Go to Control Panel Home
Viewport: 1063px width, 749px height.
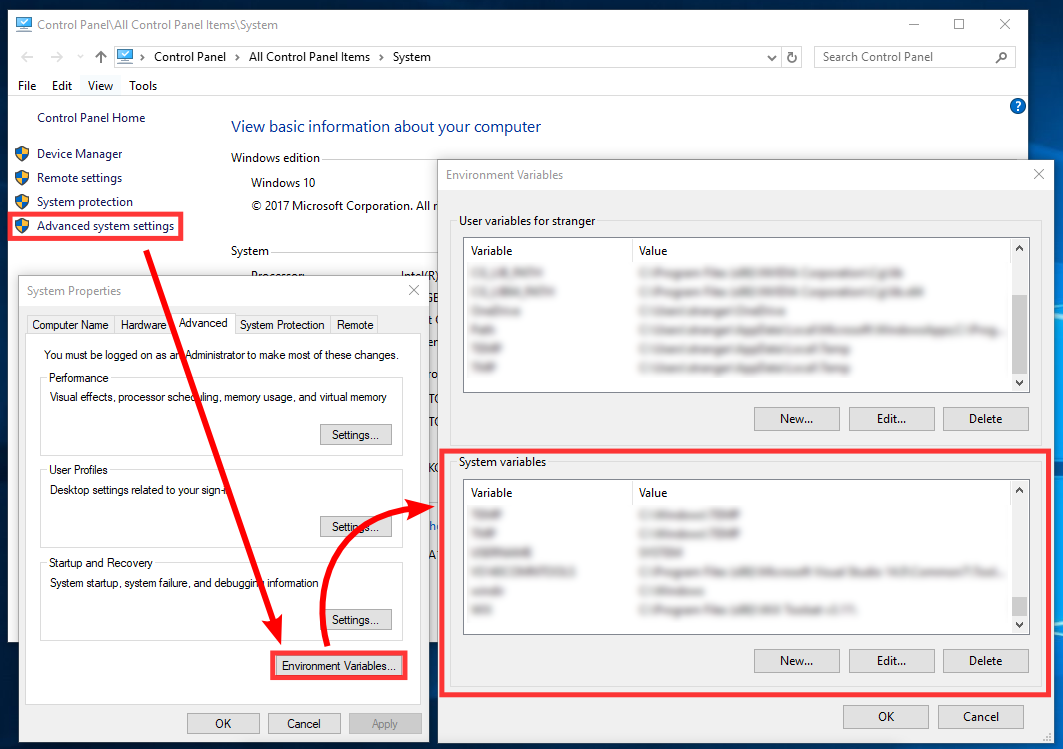(91, 117)
